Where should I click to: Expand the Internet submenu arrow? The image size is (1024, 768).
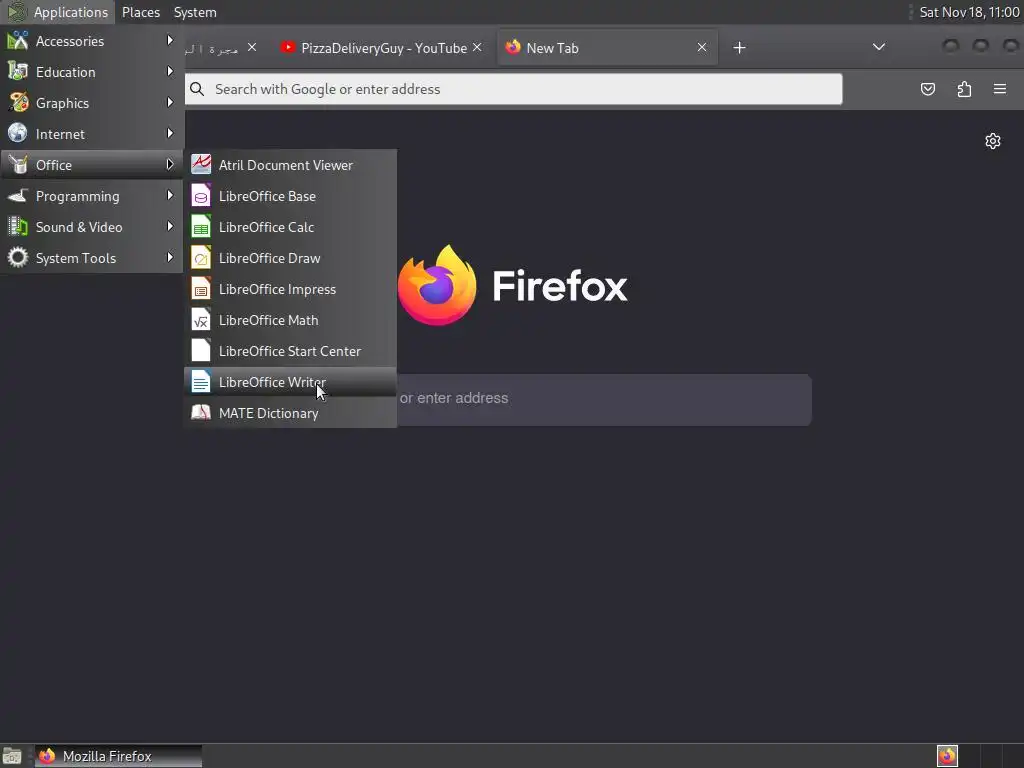(x=170, y=133)
